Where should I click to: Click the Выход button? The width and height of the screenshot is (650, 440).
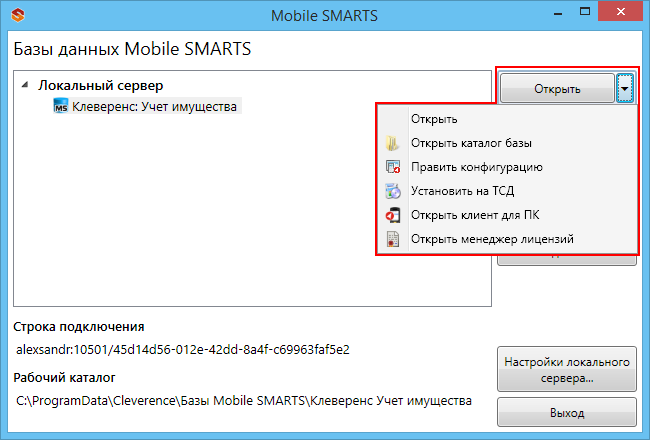click(x=567, y=413)
